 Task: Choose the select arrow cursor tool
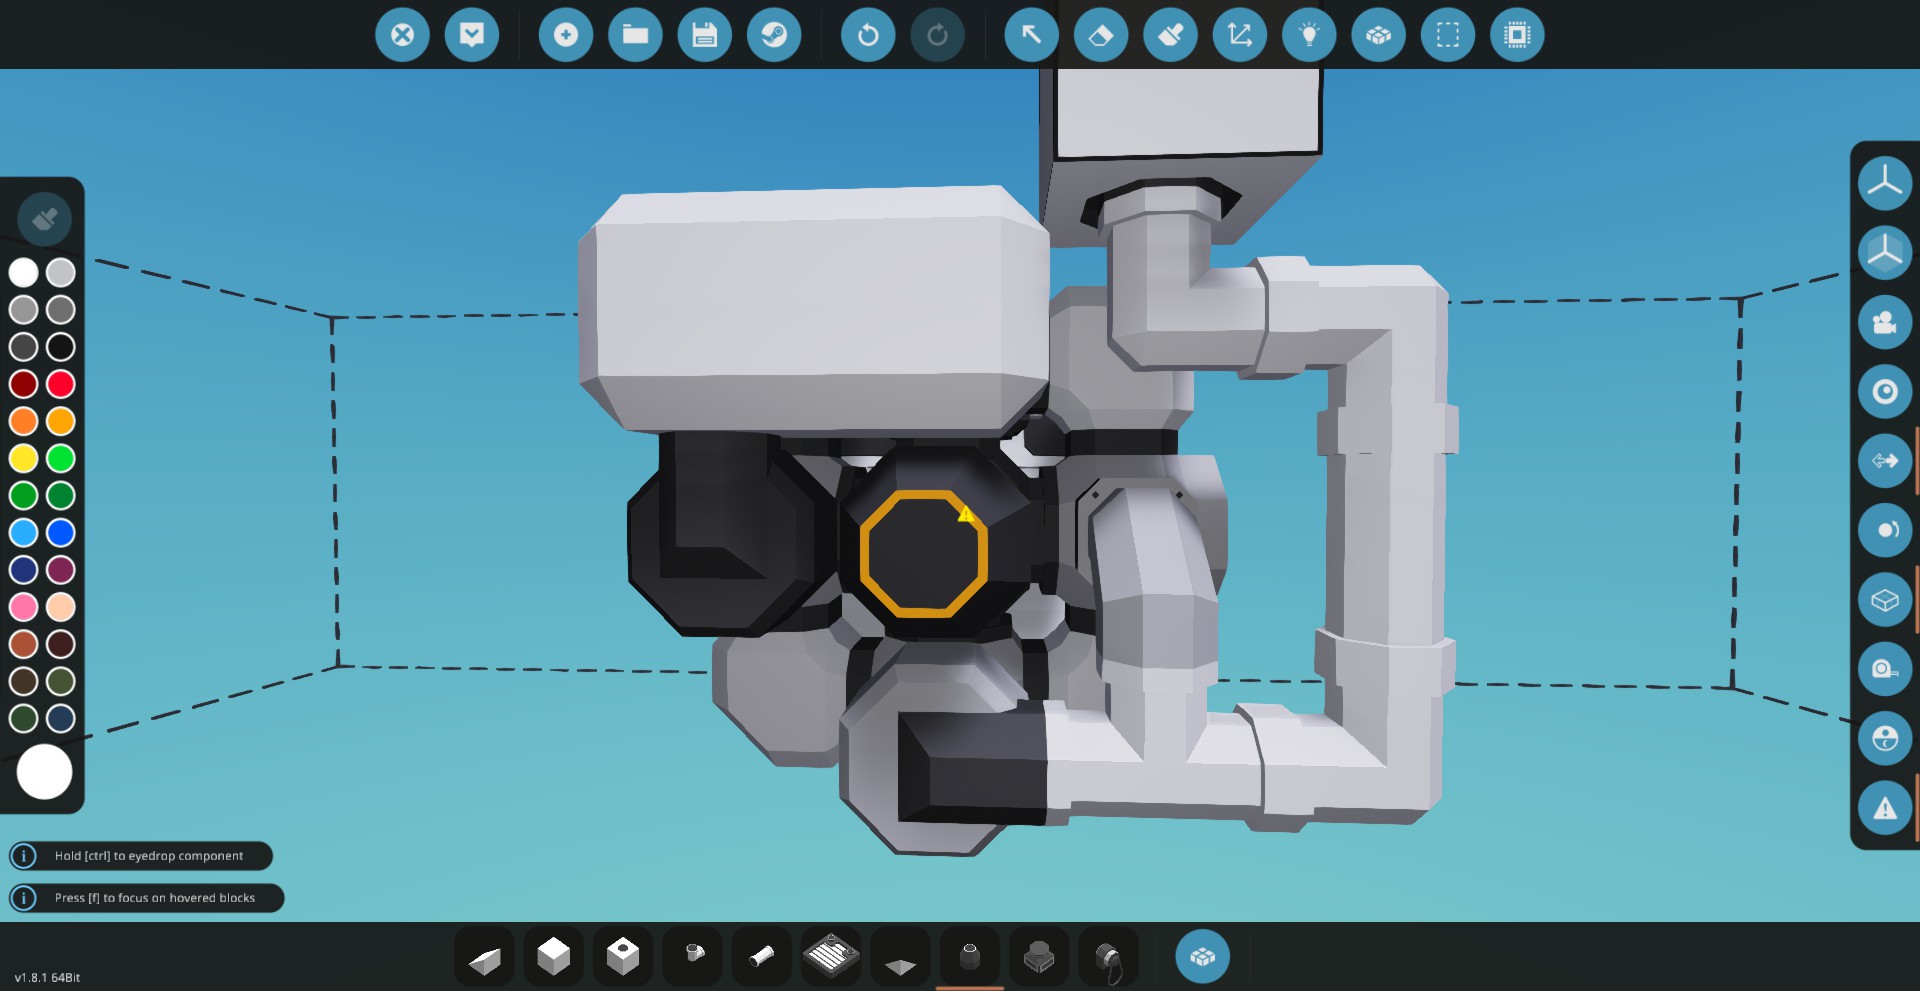pos(1031,35)
